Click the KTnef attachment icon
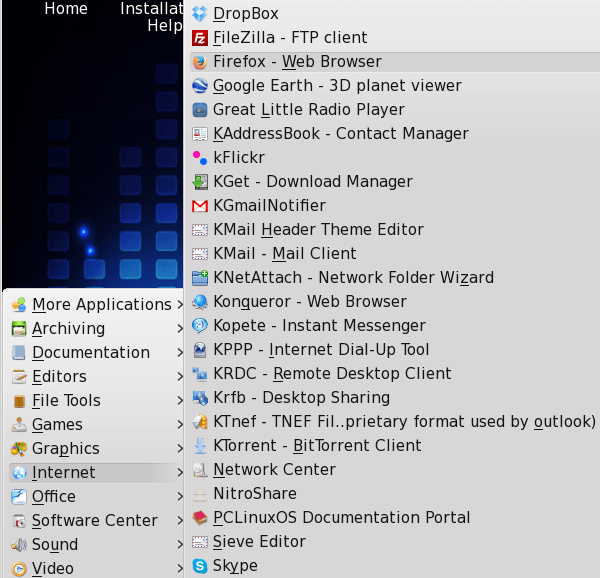This screenshot has width=600, height=578. pos(200,422)
